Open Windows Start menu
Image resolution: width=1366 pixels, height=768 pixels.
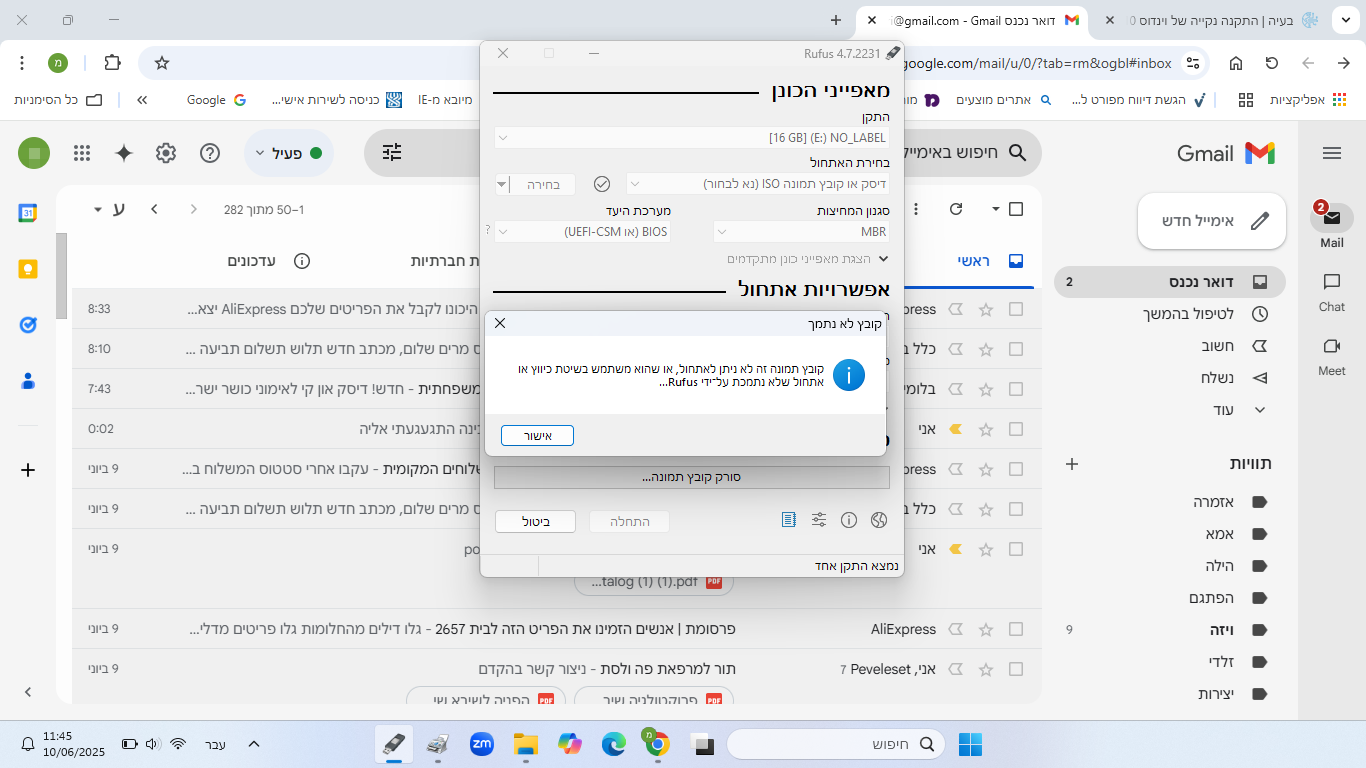(x=970, y=744)
